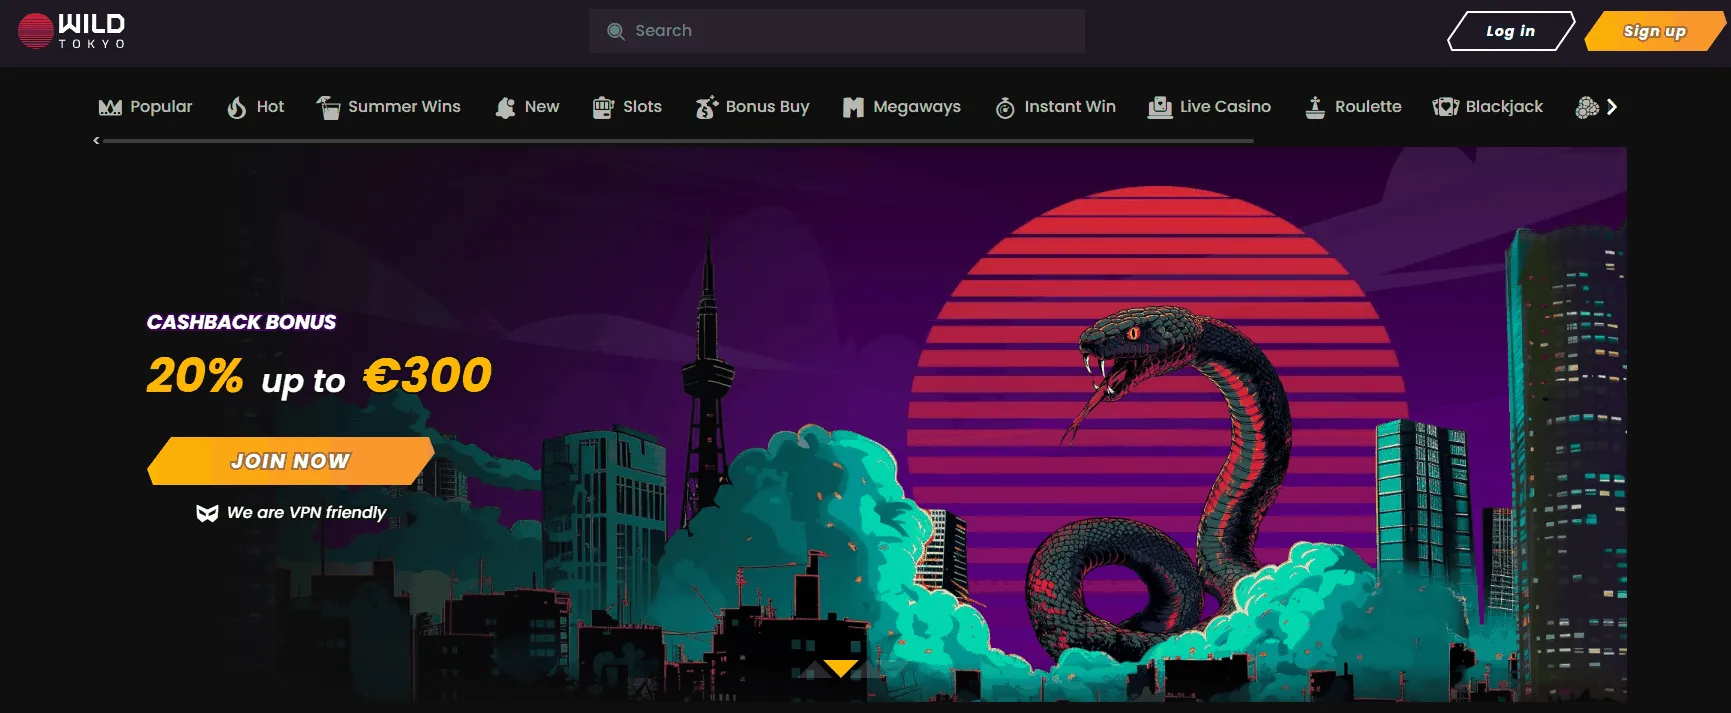Screen dimensions: 1731x713
Task: Click the JOIN NOW banner button
Action: pos(290,461)
